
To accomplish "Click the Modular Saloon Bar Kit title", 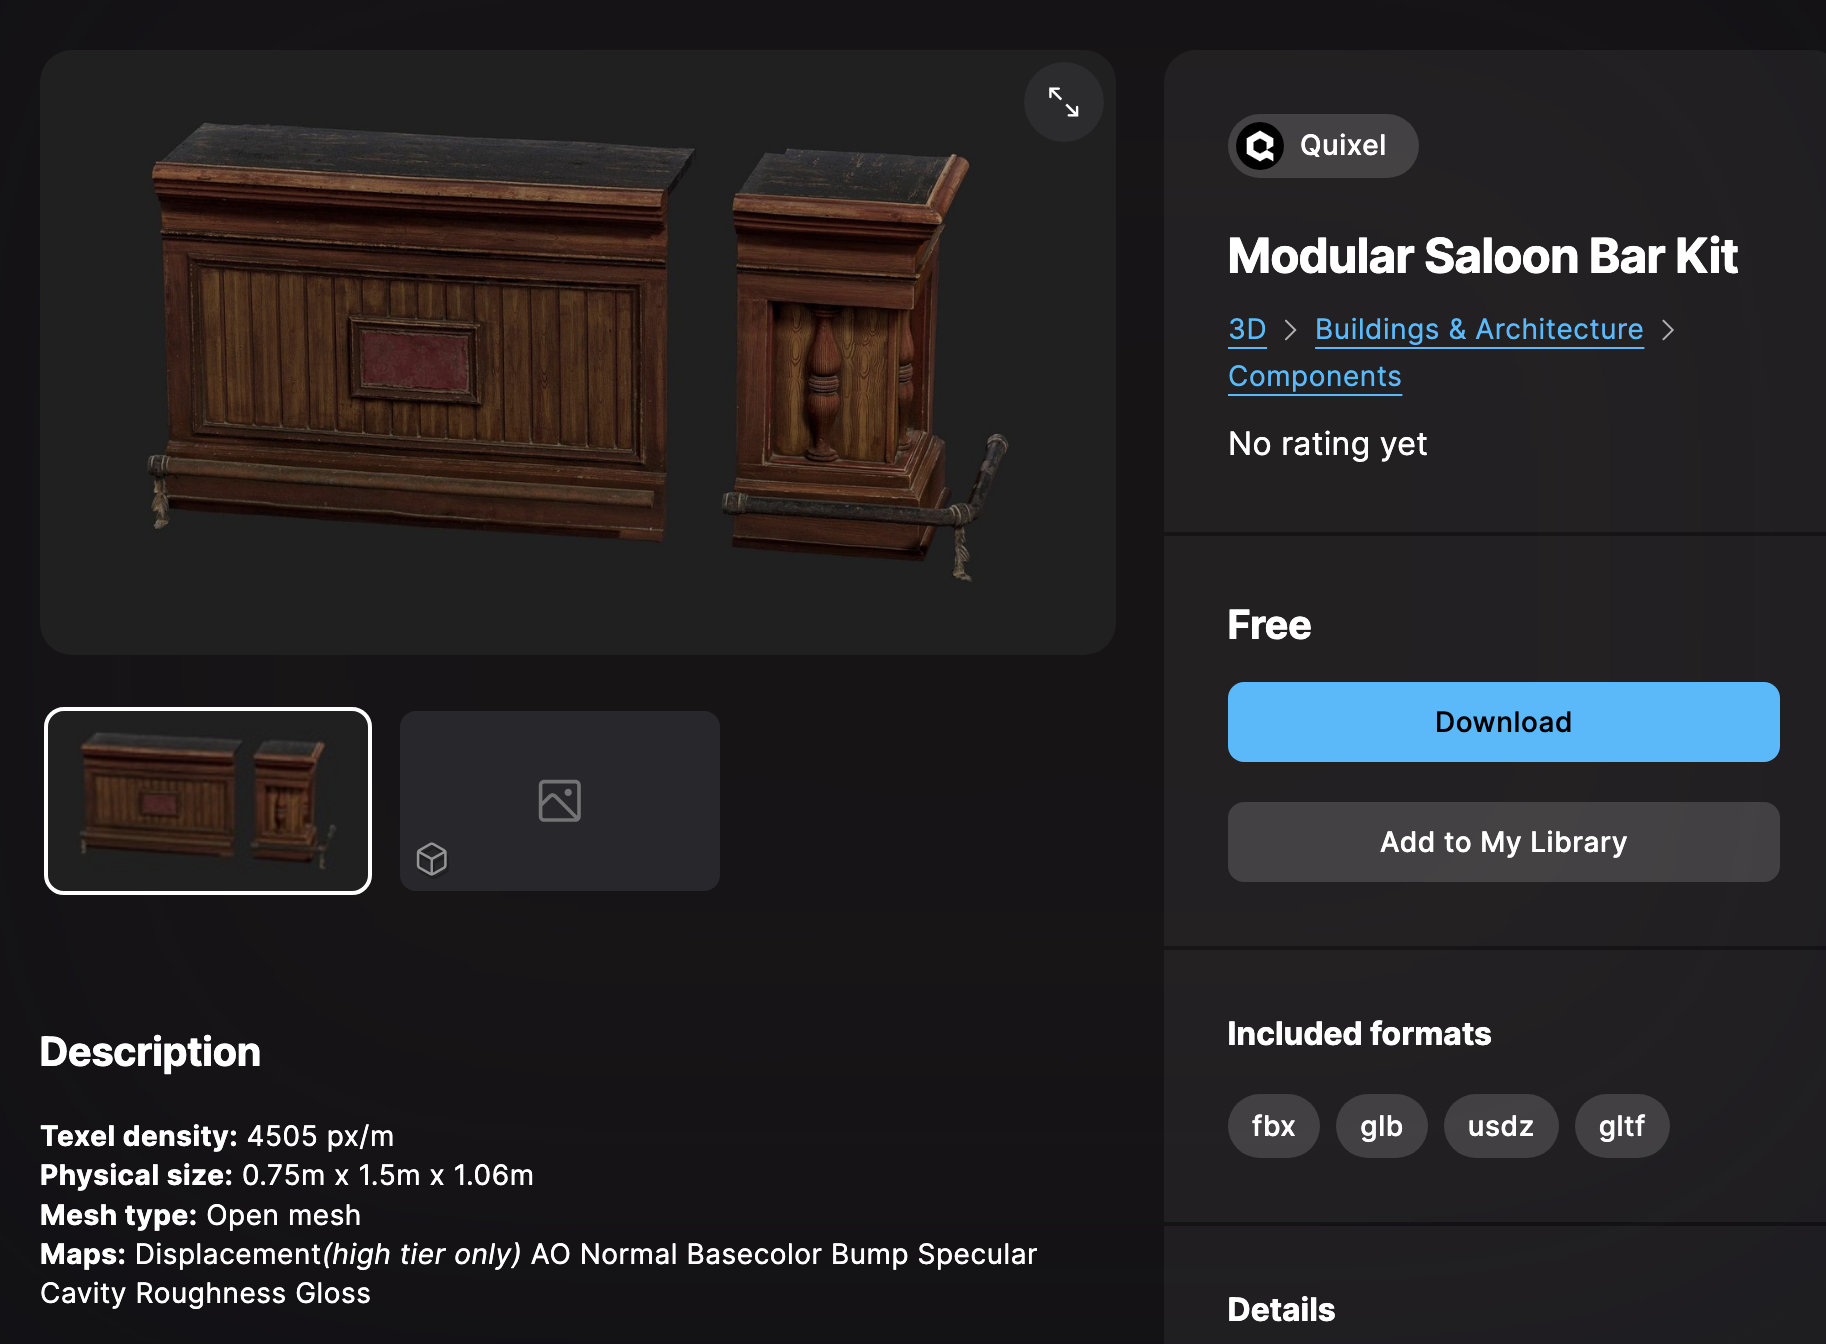I will [x=1482, y=256].
